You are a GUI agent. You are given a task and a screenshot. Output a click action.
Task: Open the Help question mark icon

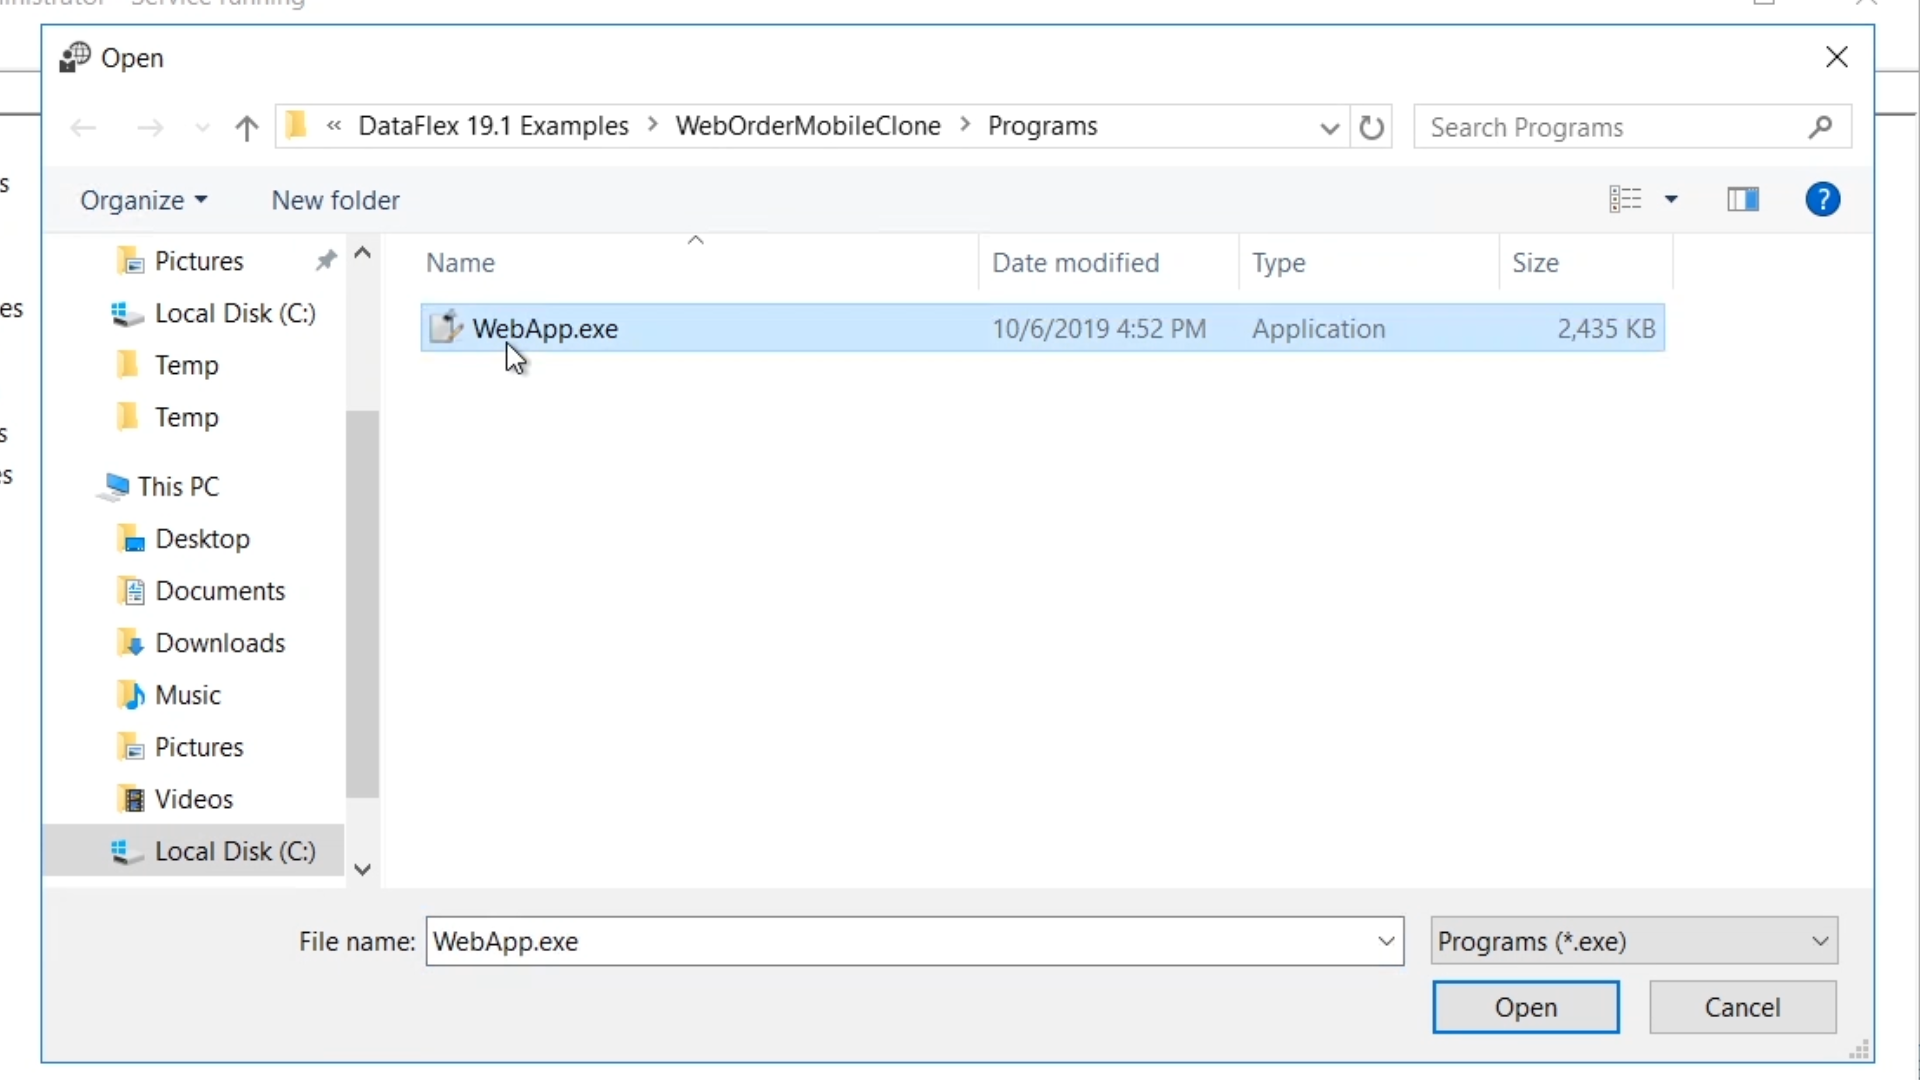coord(1822,200)
